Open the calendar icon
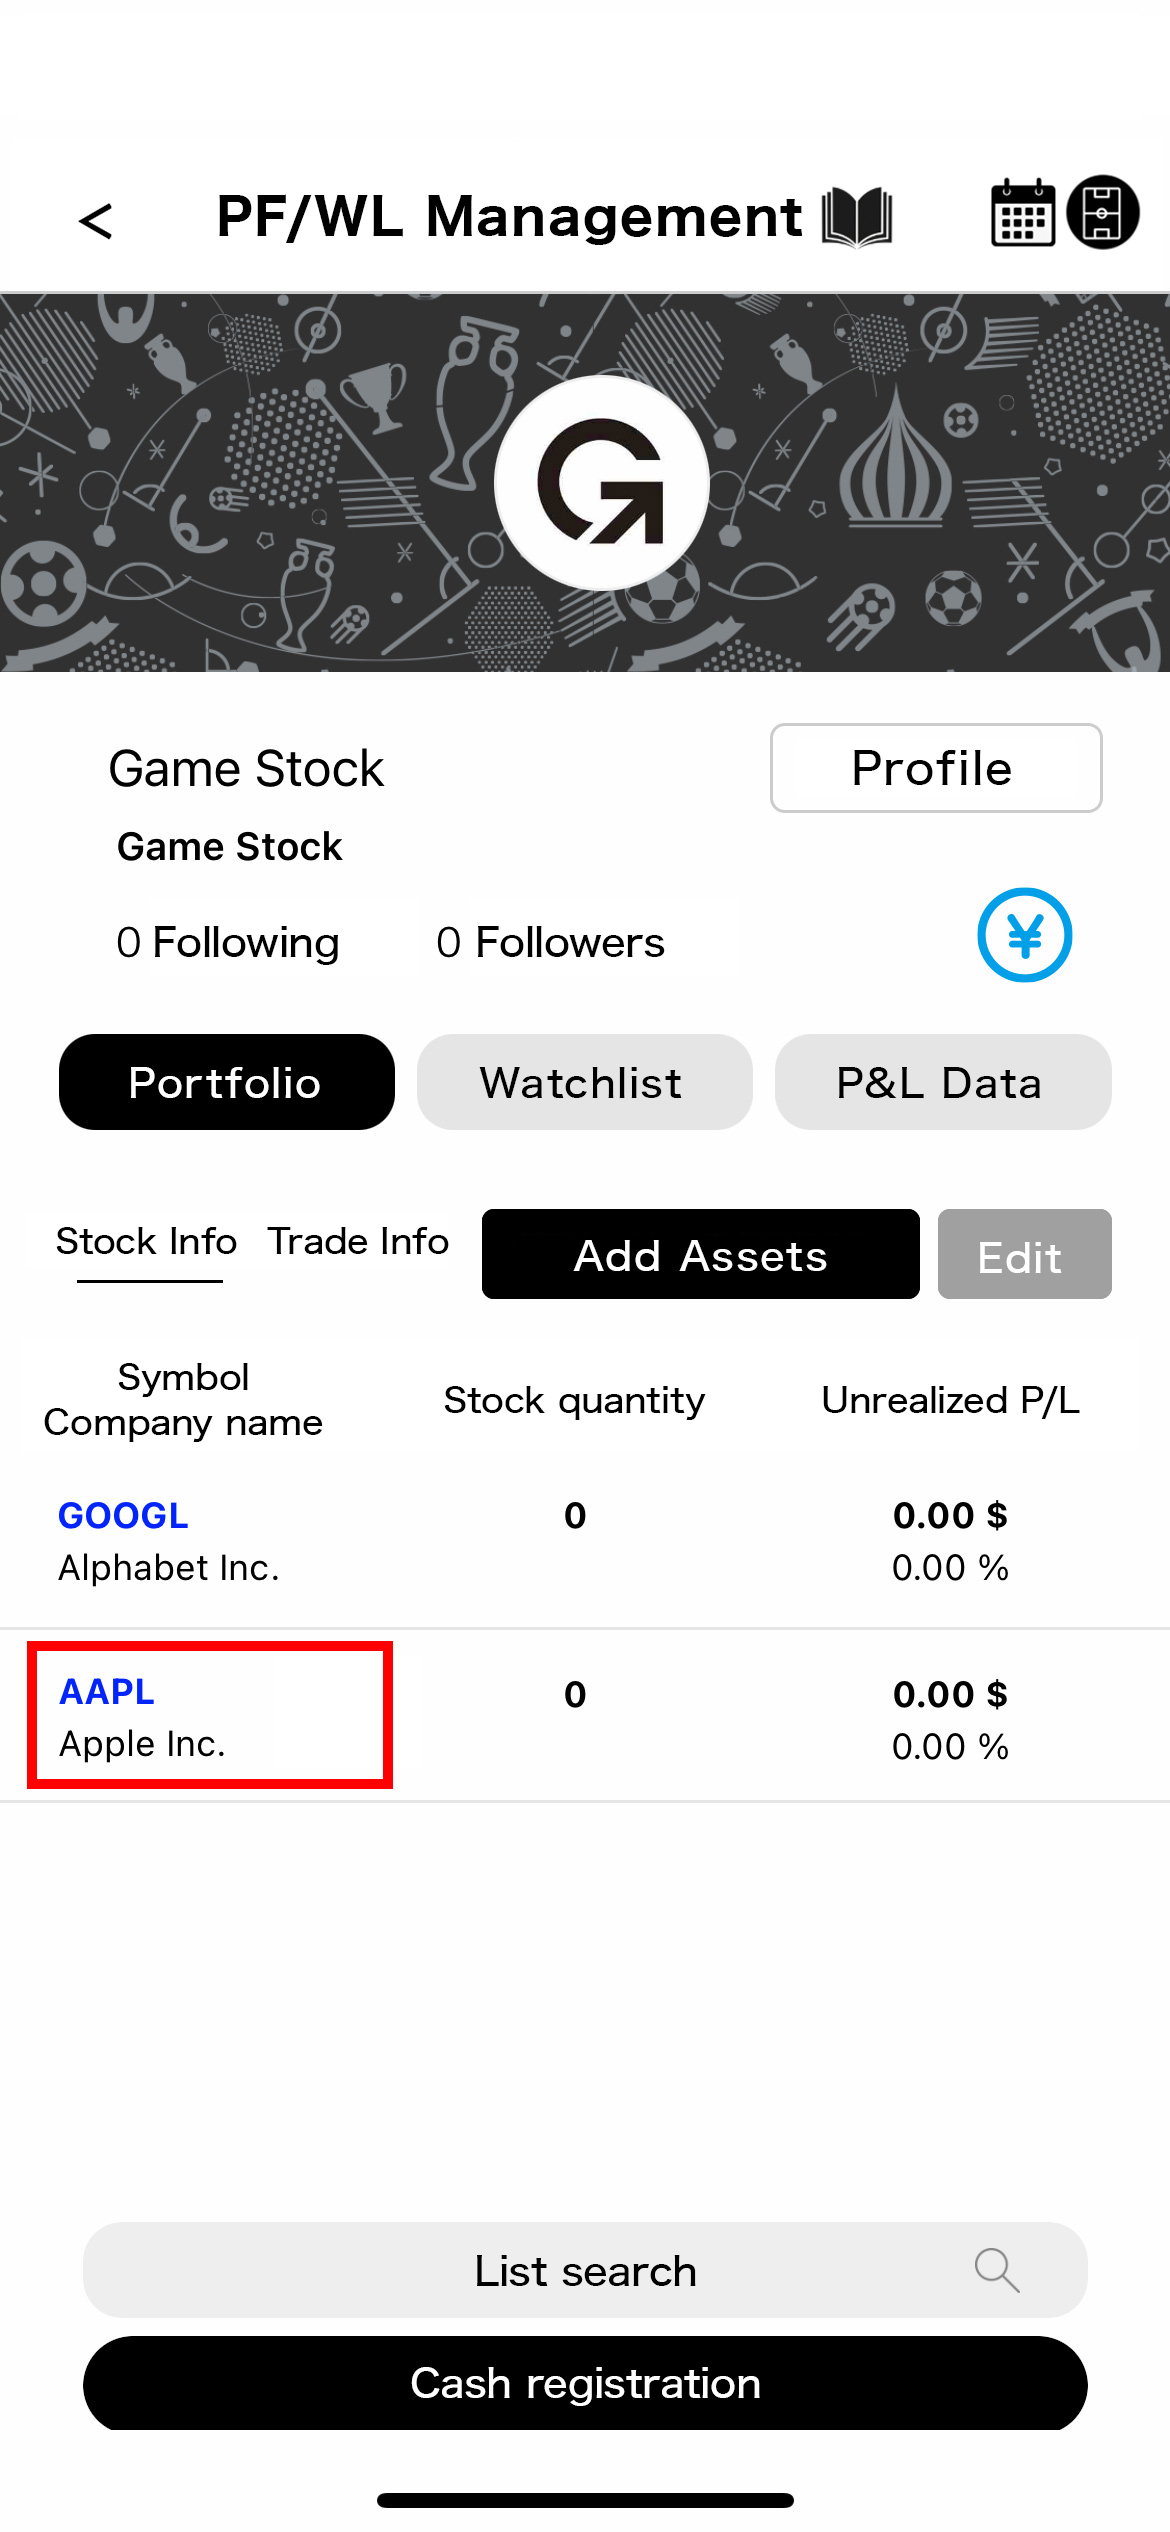 tap(1022, 213)
